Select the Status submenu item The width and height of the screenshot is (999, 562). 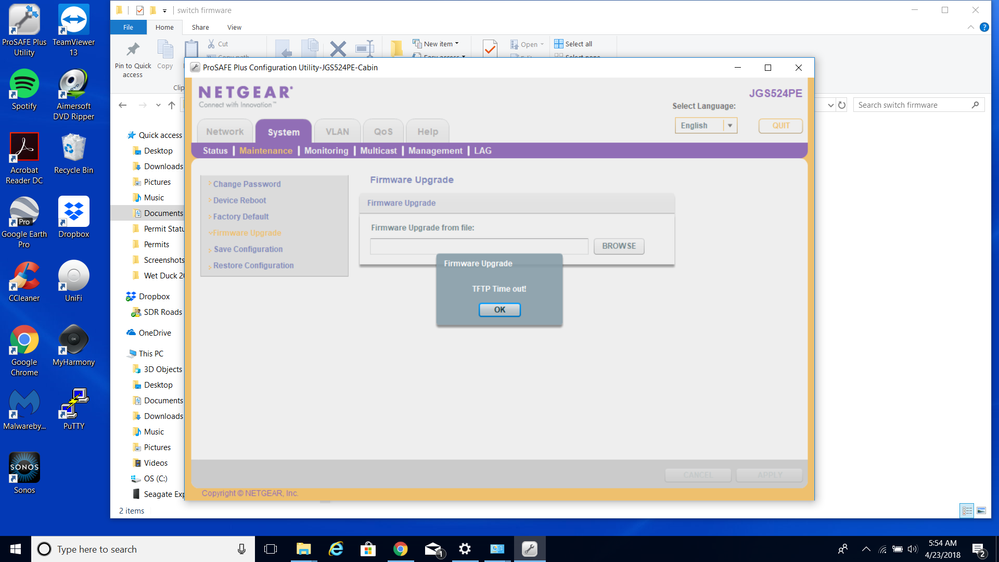click(215, 151)
